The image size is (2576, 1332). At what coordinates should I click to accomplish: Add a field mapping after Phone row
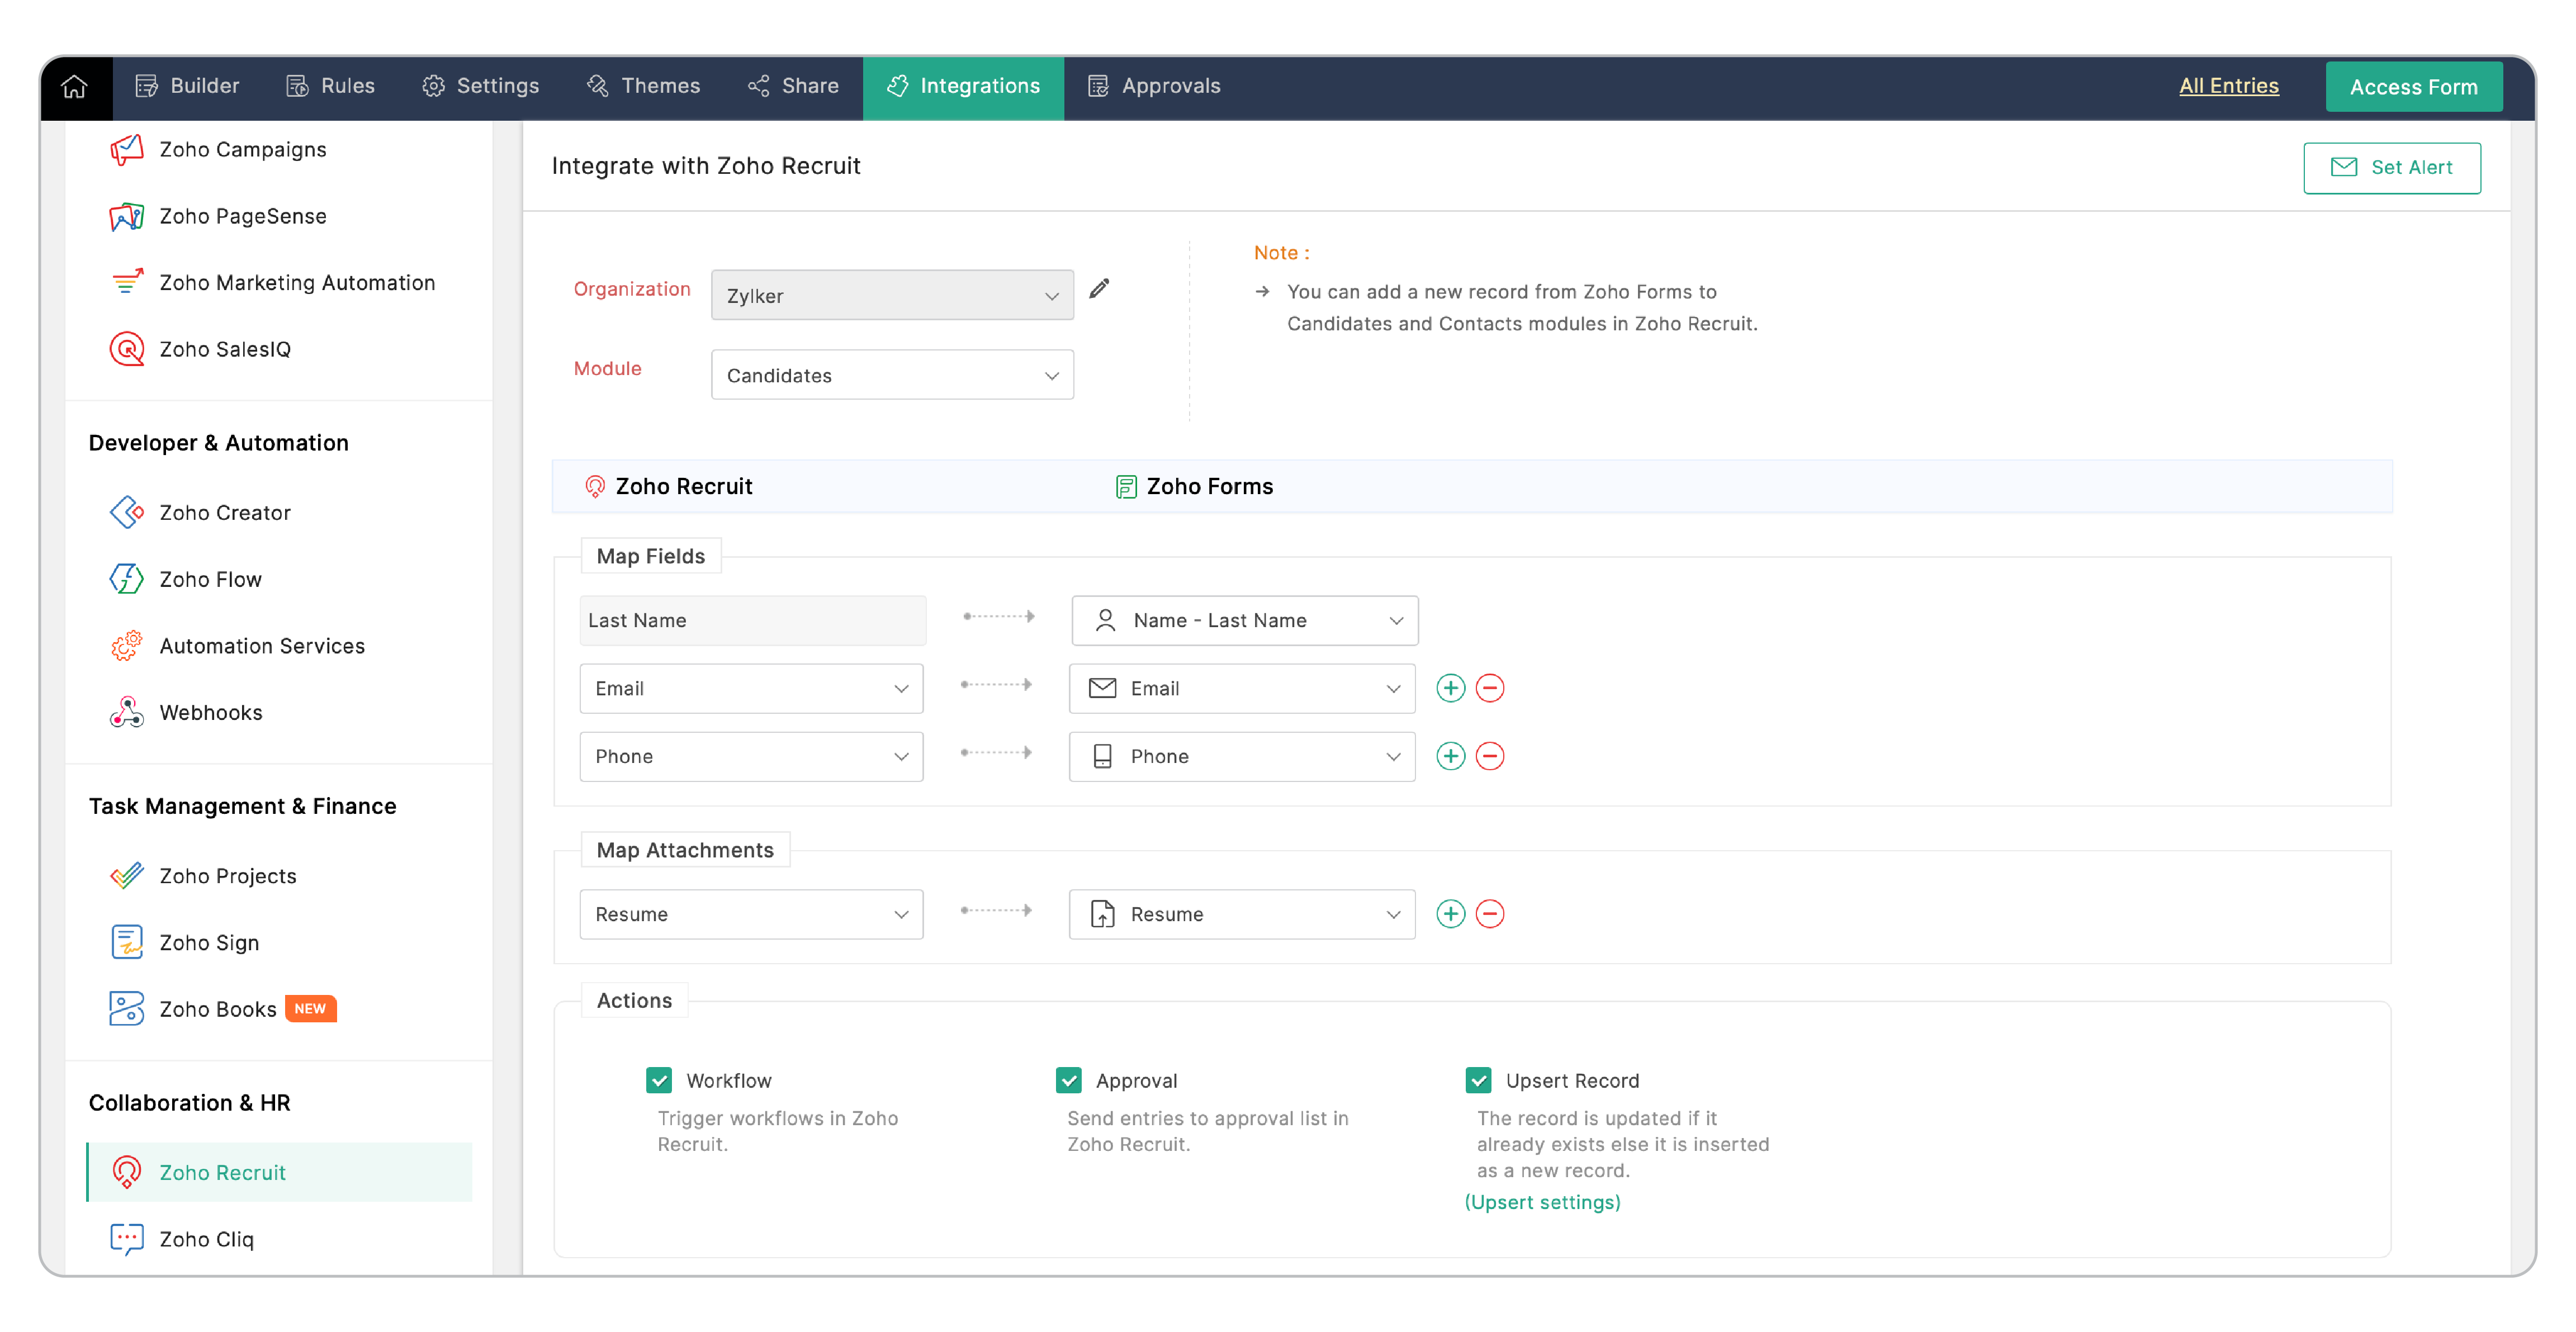pyautogui.click(x=1450, y=756)
